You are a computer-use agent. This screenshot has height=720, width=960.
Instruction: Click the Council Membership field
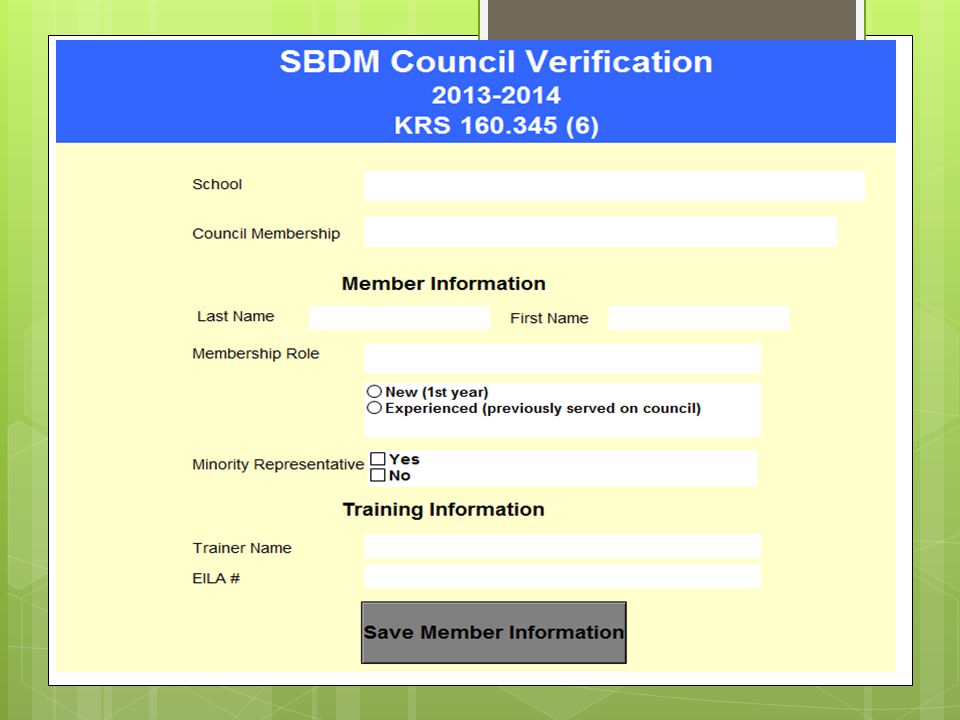click(600, 231)
